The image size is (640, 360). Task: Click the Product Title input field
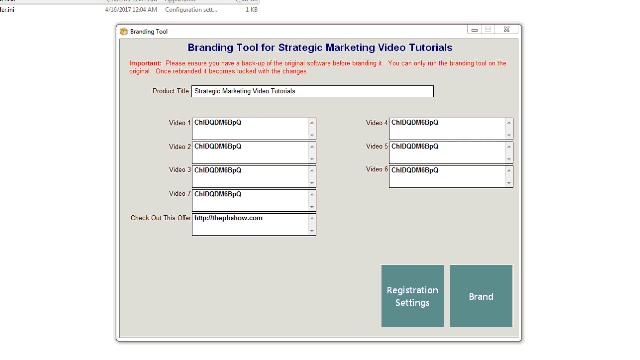[312, 91]
